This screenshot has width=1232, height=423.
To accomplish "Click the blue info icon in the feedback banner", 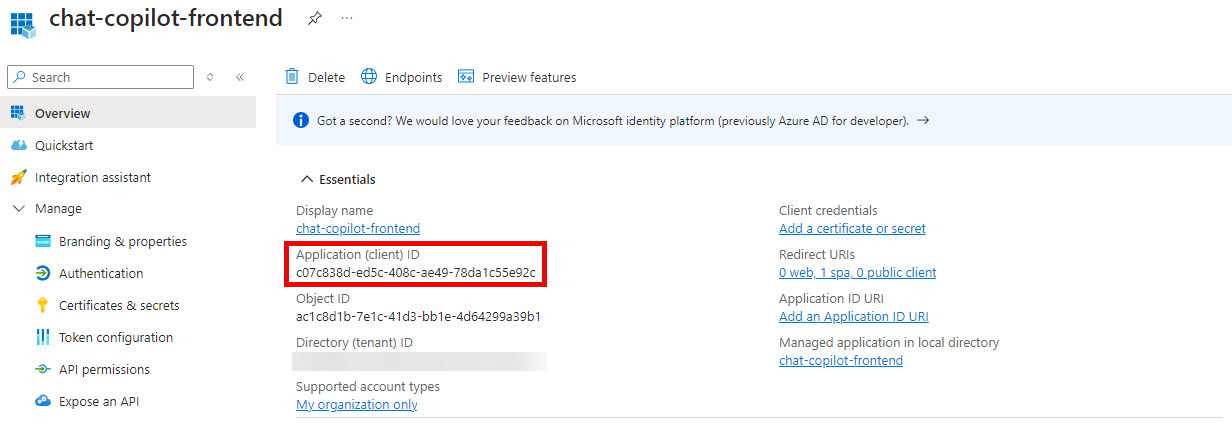I will pos(300,120).
